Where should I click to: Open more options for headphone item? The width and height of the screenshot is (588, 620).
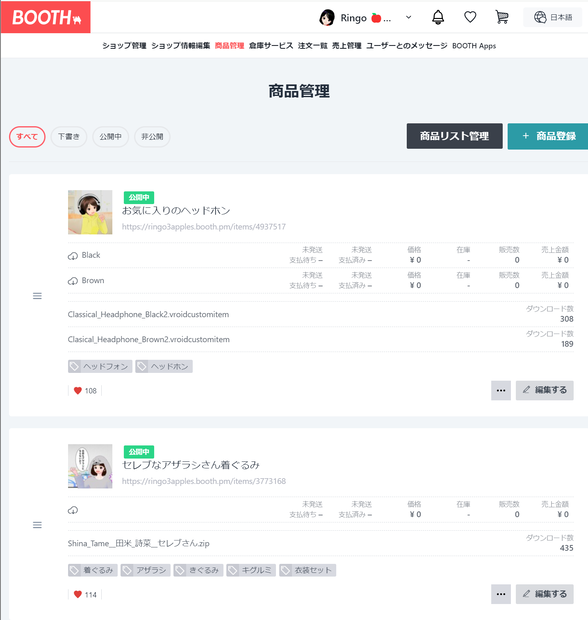(x=501, y=391)
